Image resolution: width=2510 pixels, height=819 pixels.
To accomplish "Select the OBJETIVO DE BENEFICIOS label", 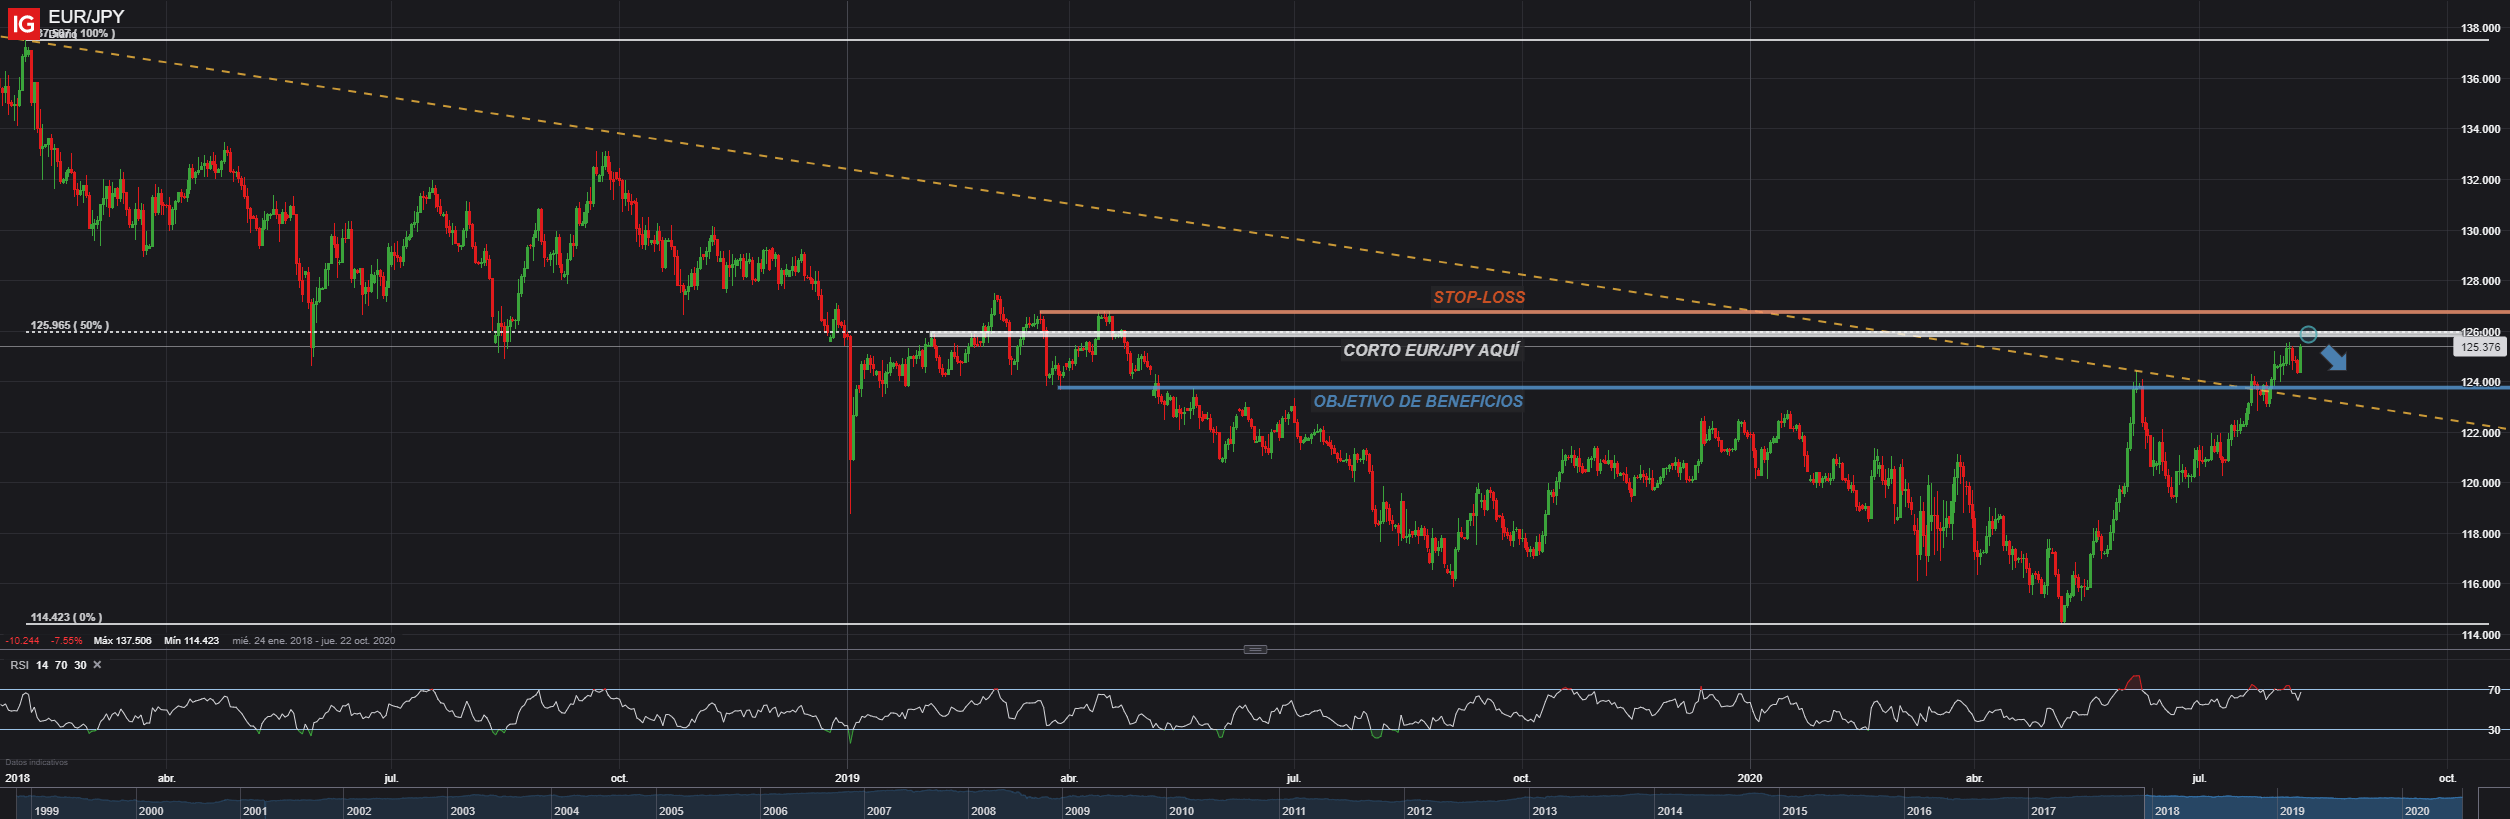I will tap(1418, 401).
